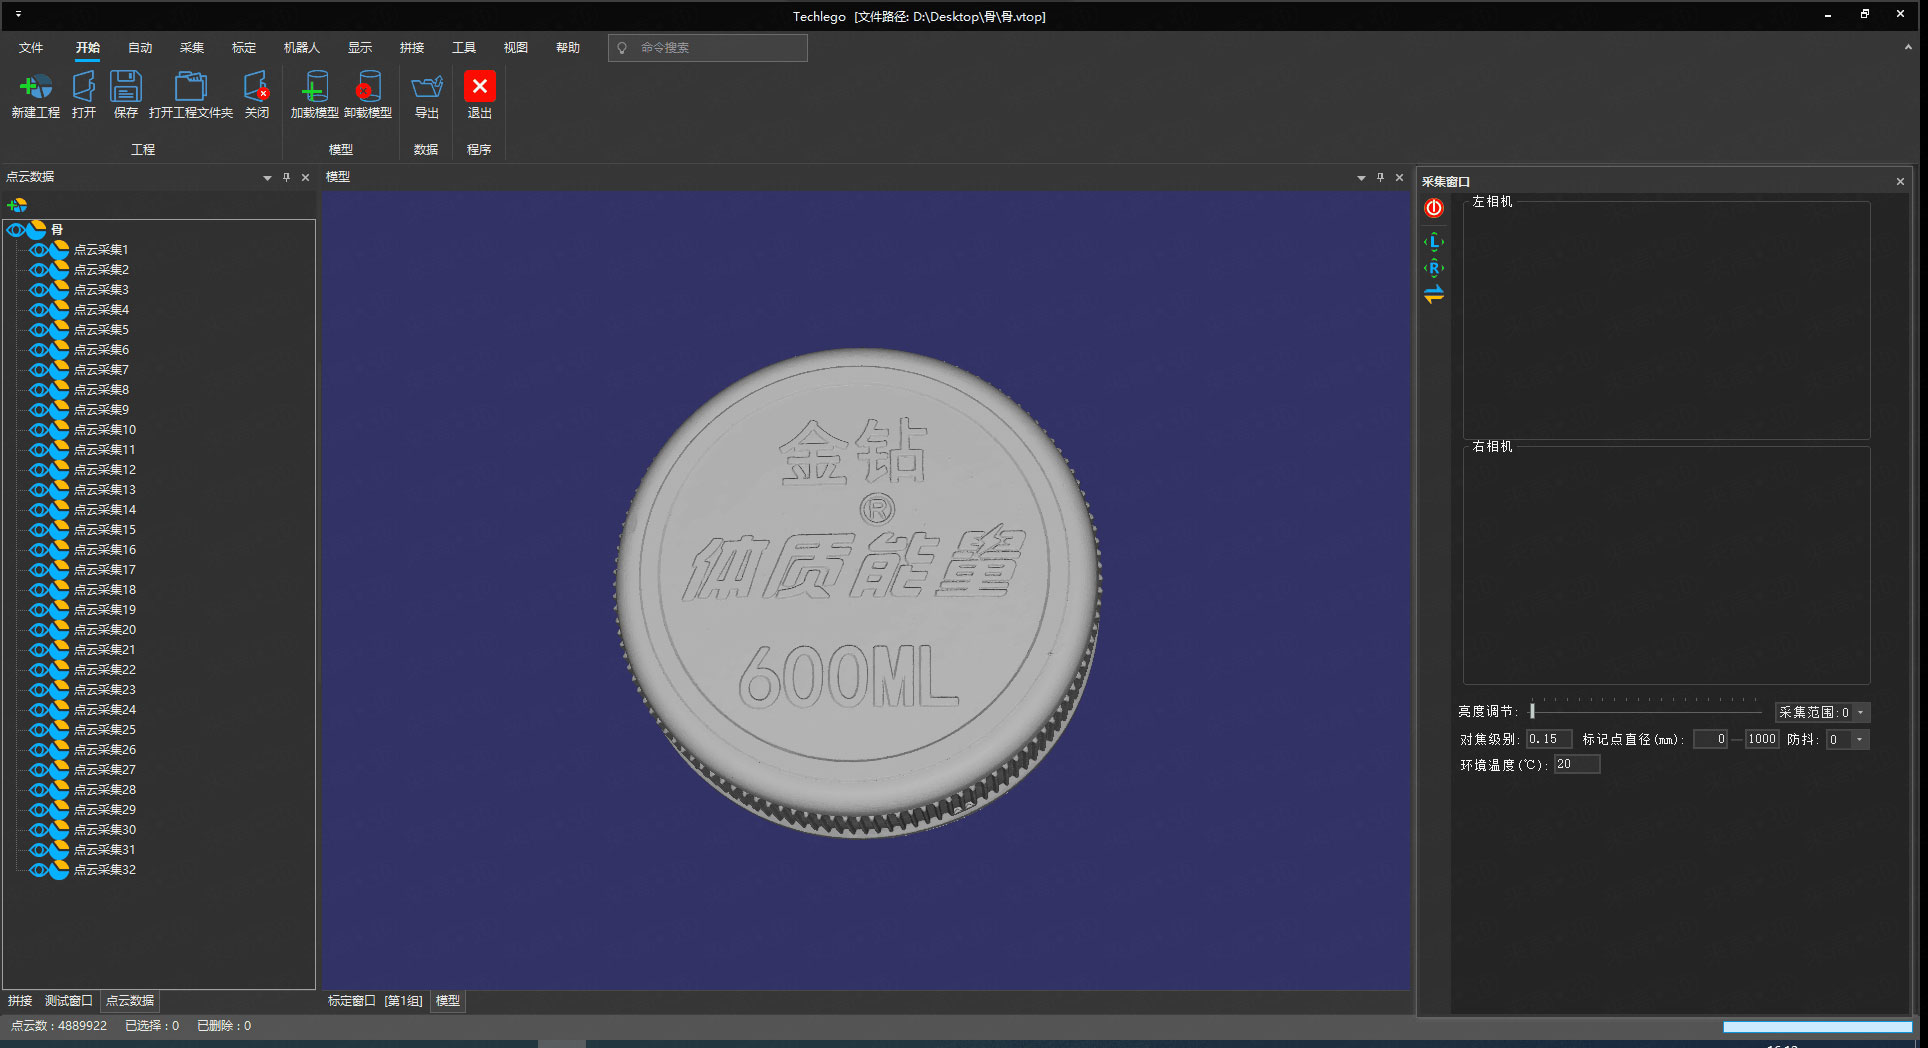
Task: Expand the 防抖 dropdown
Action: 1859,740
